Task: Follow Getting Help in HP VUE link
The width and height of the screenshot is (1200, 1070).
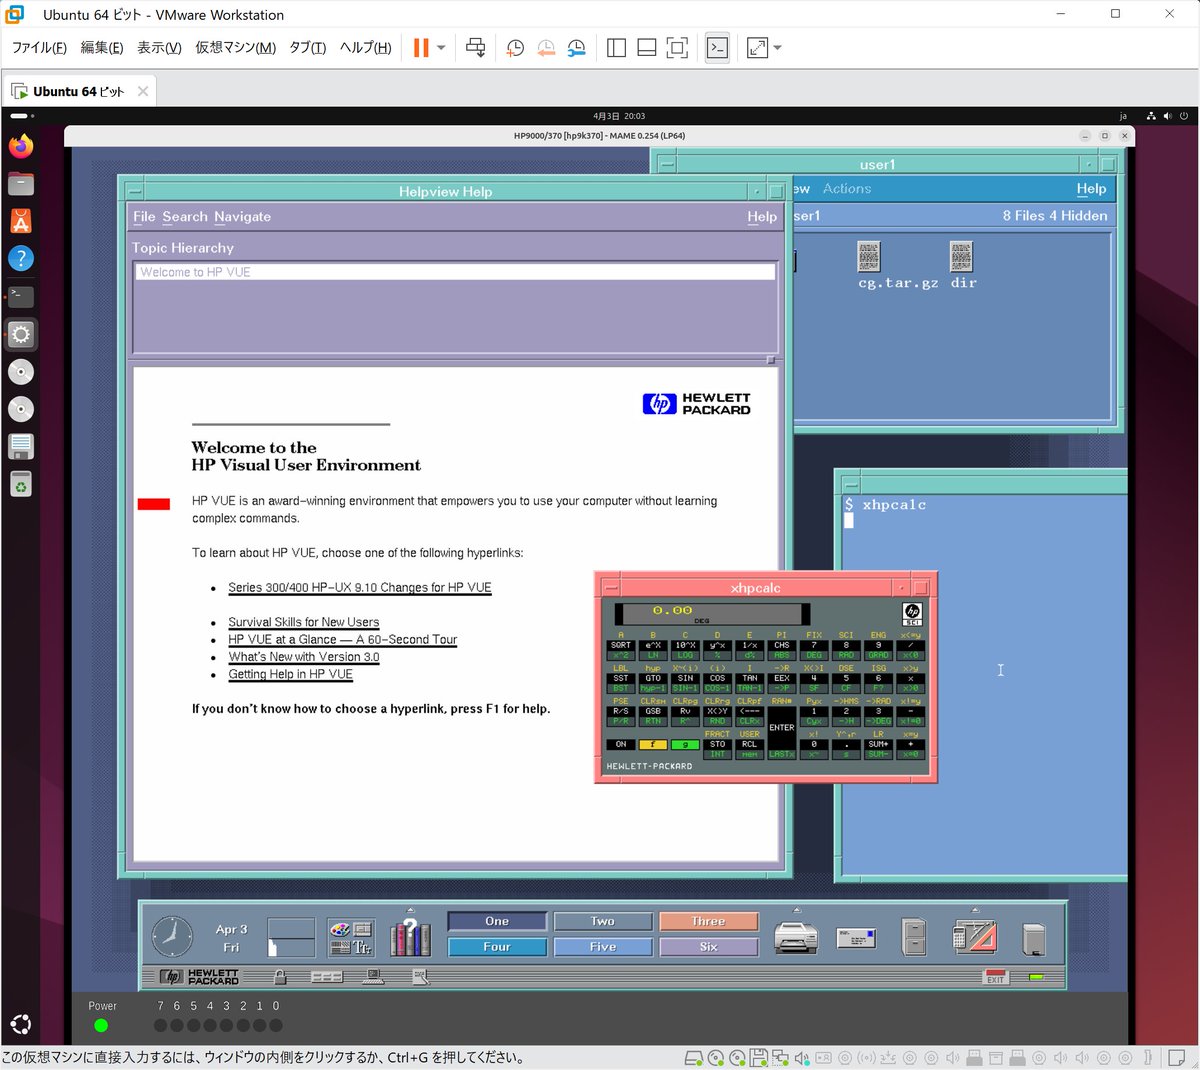Action: [291, 674]
